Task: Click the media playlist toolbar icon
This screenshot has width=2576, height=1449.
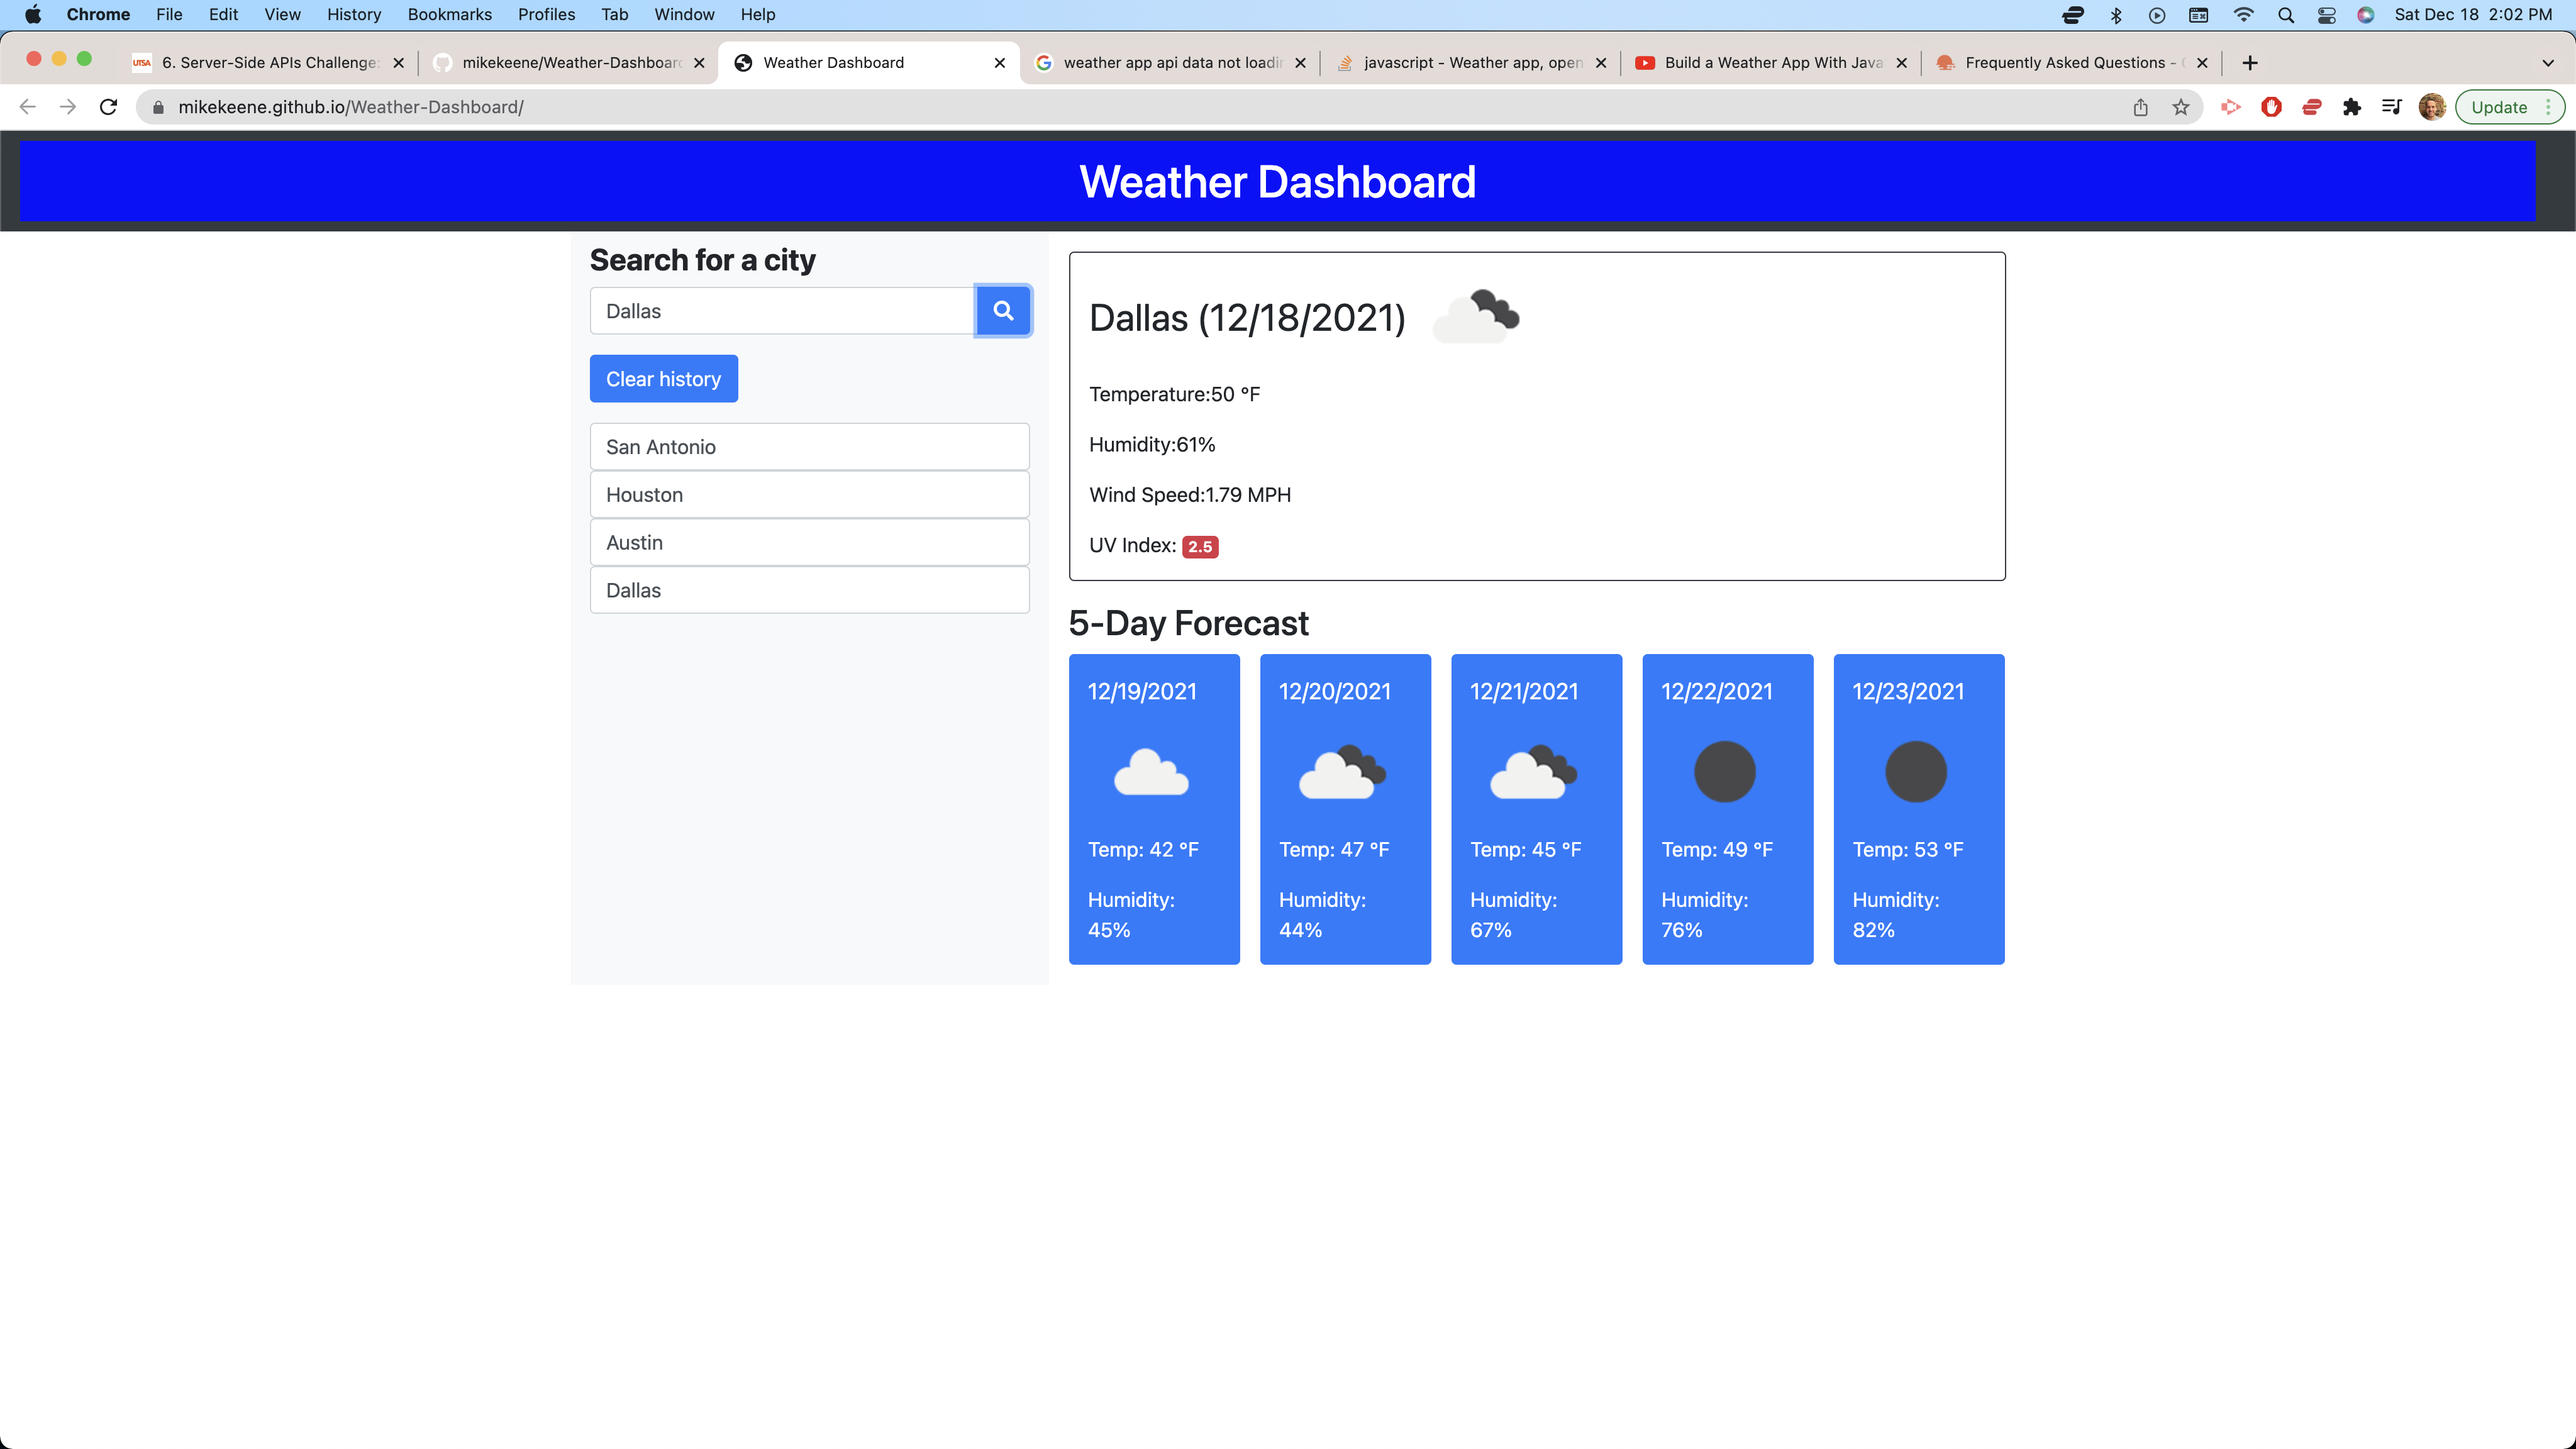Action: coord(2391,107)
